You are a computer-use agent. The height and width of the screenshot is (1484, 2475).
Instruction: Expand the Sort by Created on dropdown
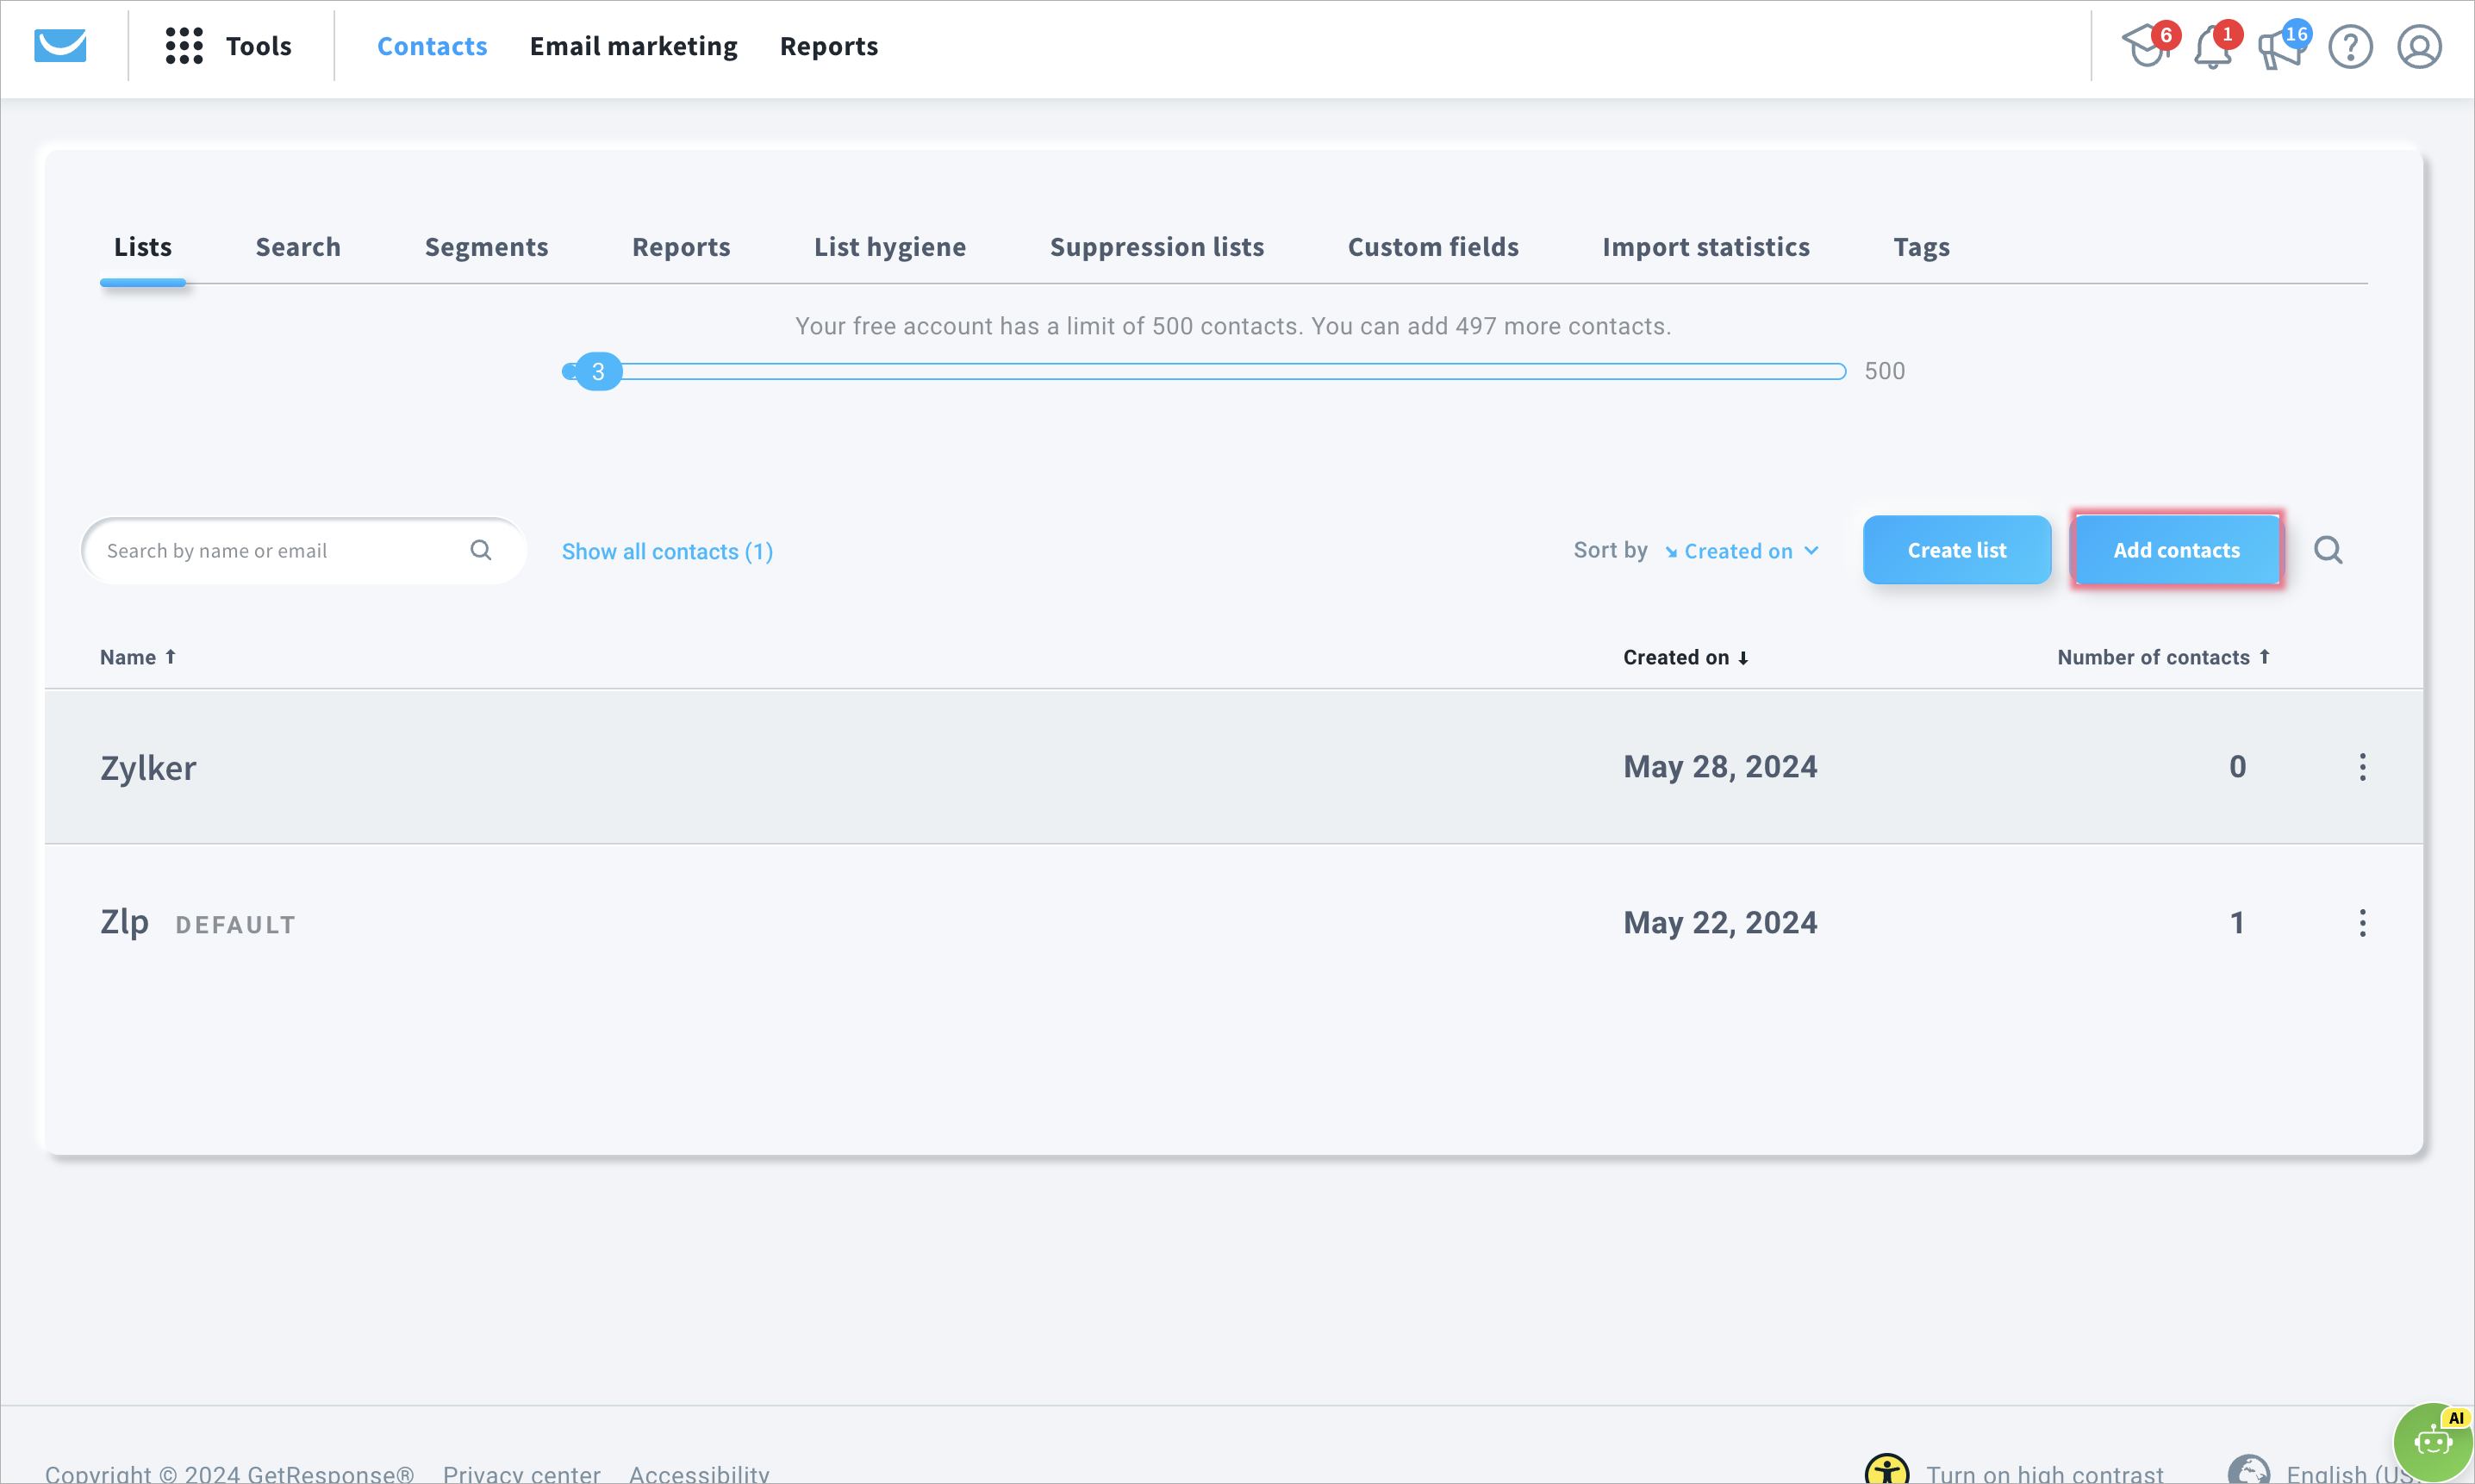point(1741,551)
